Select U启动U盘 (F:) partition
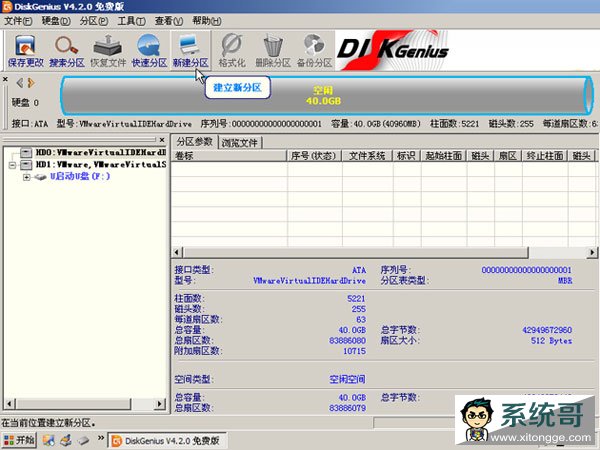 tap(80, 176)
